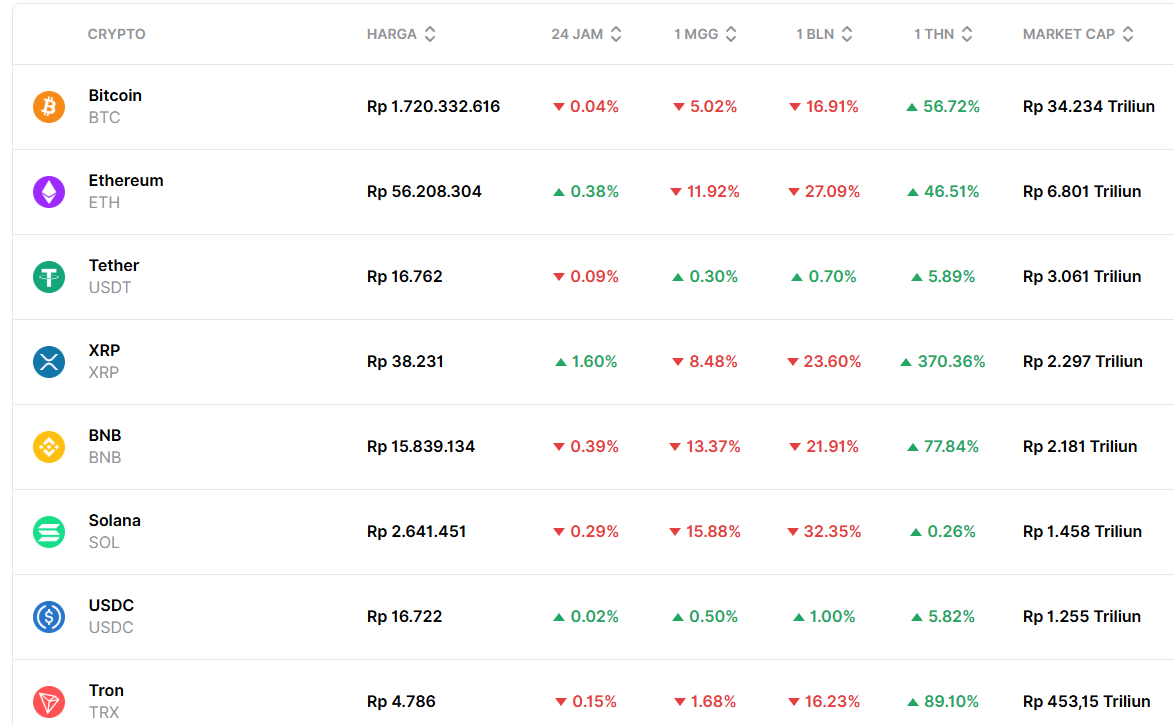Click the 1 THN column header label
The image size is (1174, 725).
click(x=935, y=33)
